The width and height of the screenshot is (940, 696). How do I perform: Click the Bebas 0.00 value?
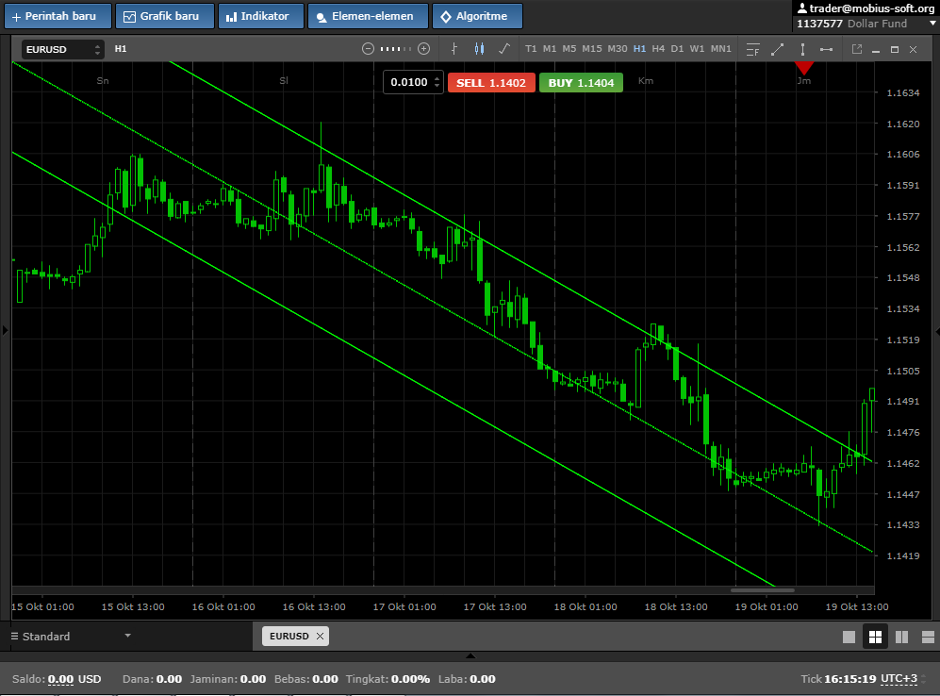coord(325,679)
